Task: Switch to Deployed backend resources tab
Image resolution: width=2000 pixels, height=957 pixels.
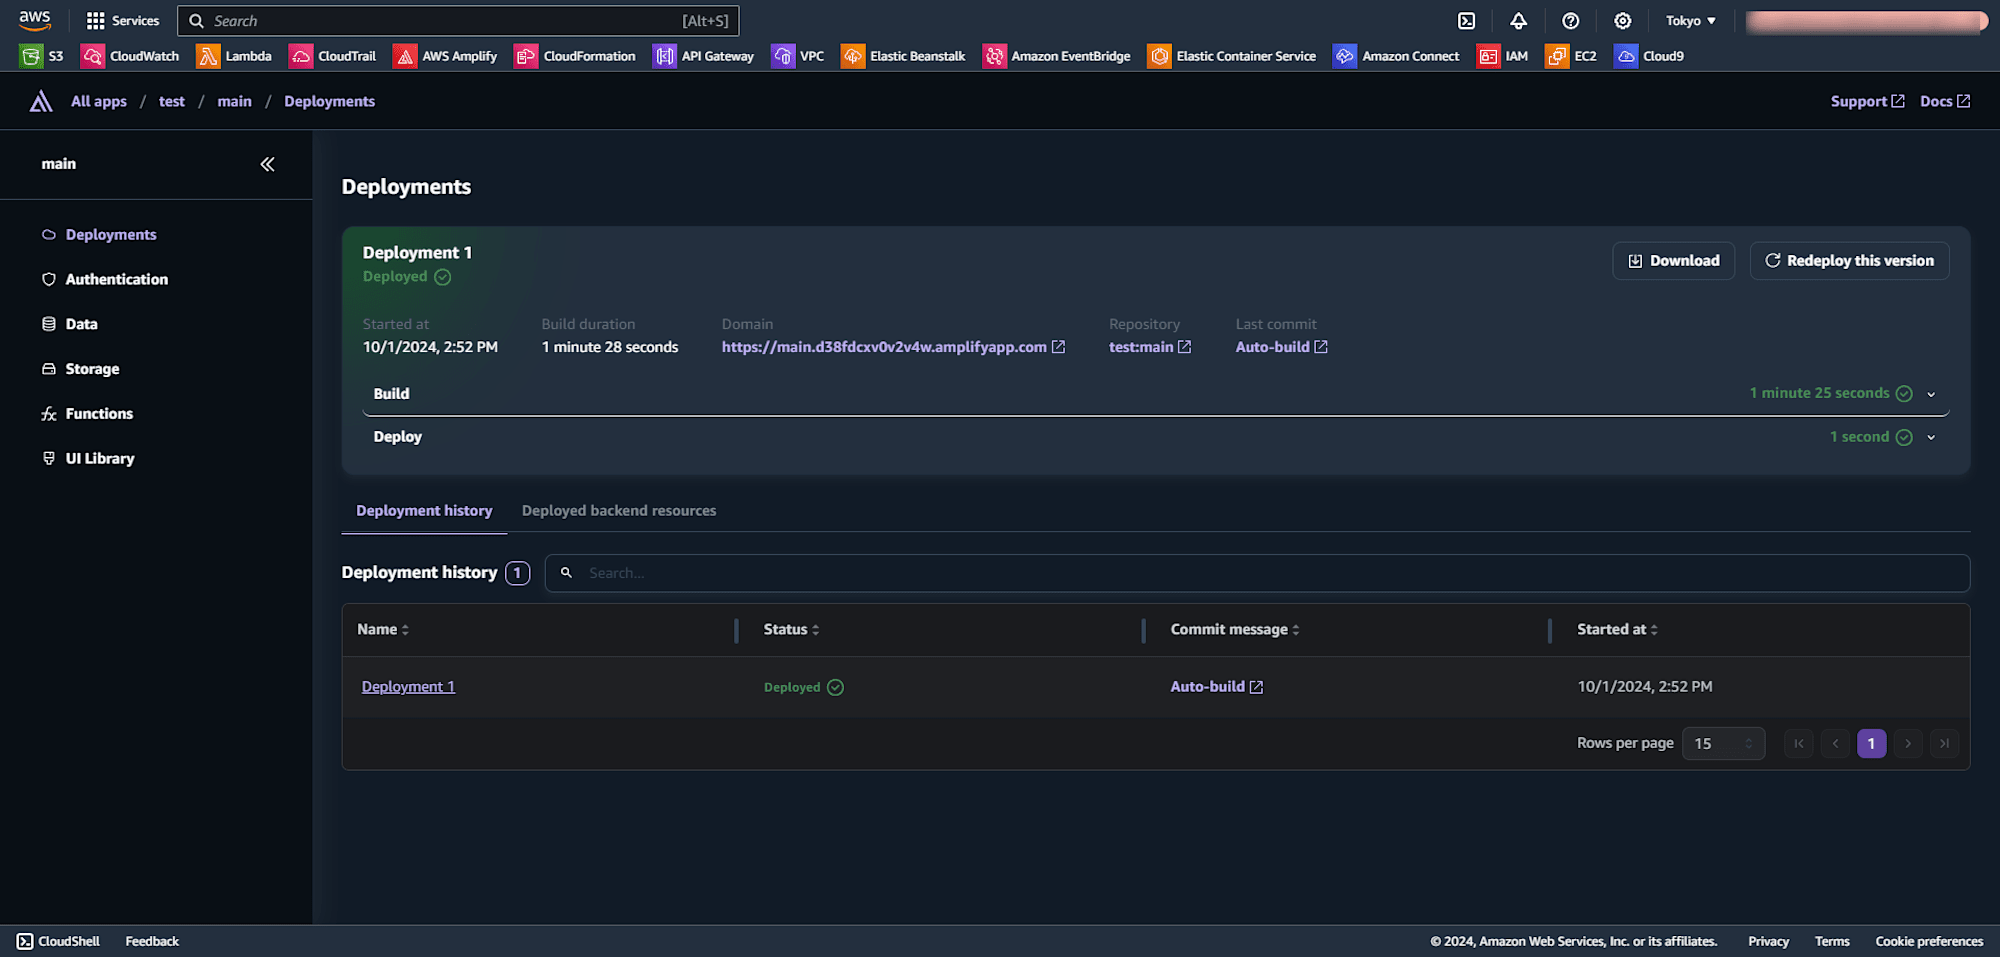Action: pyautogui.click(x=619, y=510)
